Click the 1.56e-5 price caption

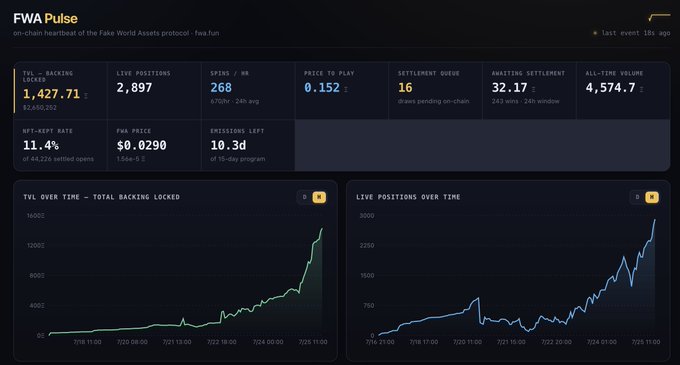click(131, 159)
